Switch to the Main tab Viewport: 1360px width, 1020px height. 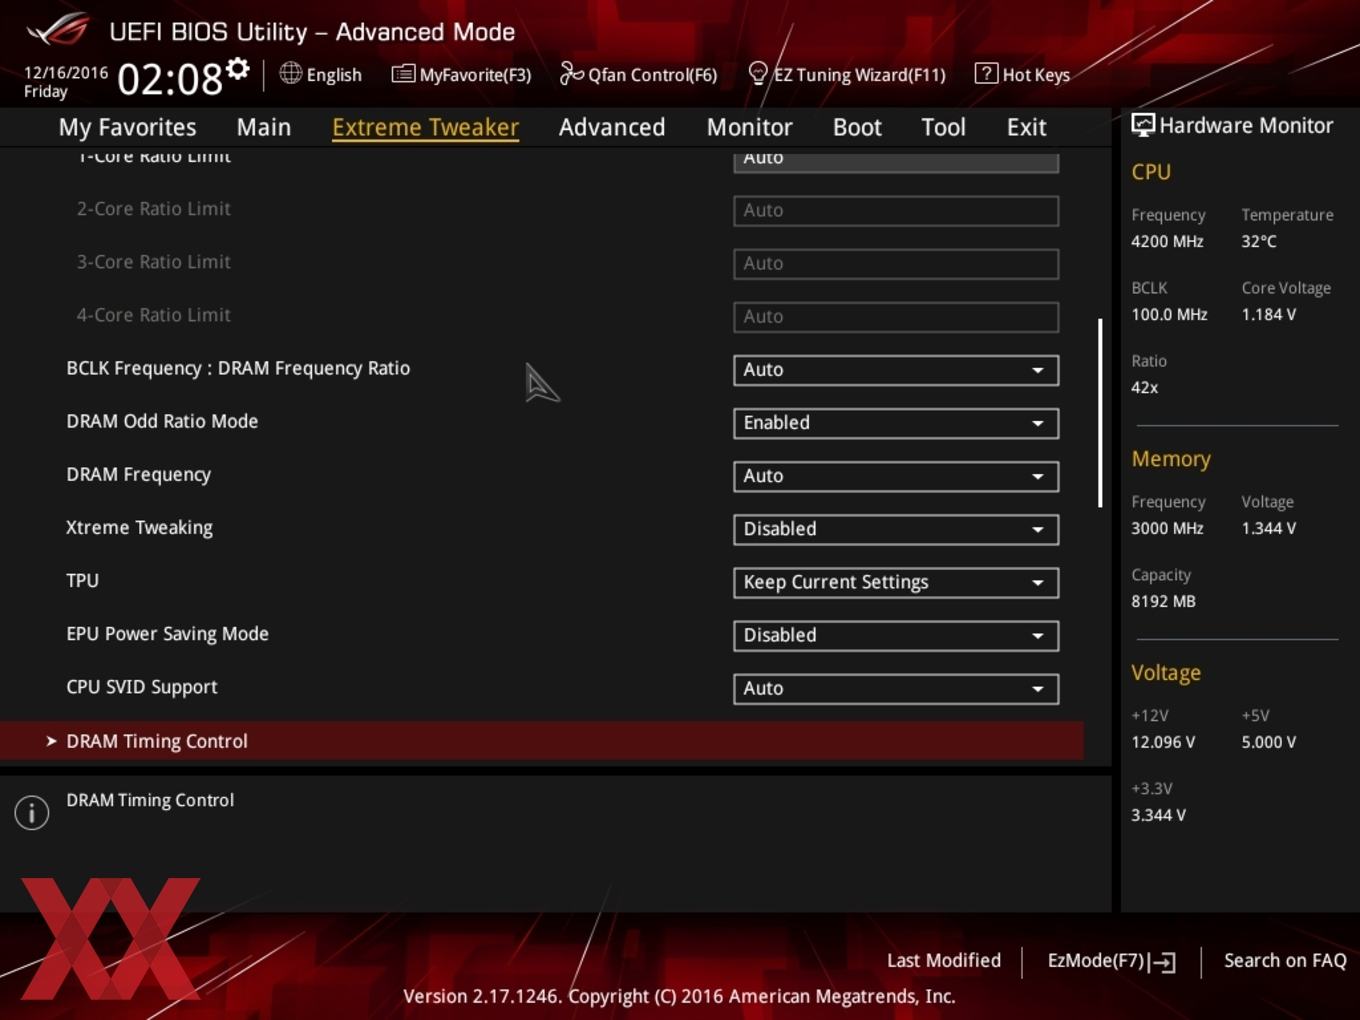pos(264,127)
